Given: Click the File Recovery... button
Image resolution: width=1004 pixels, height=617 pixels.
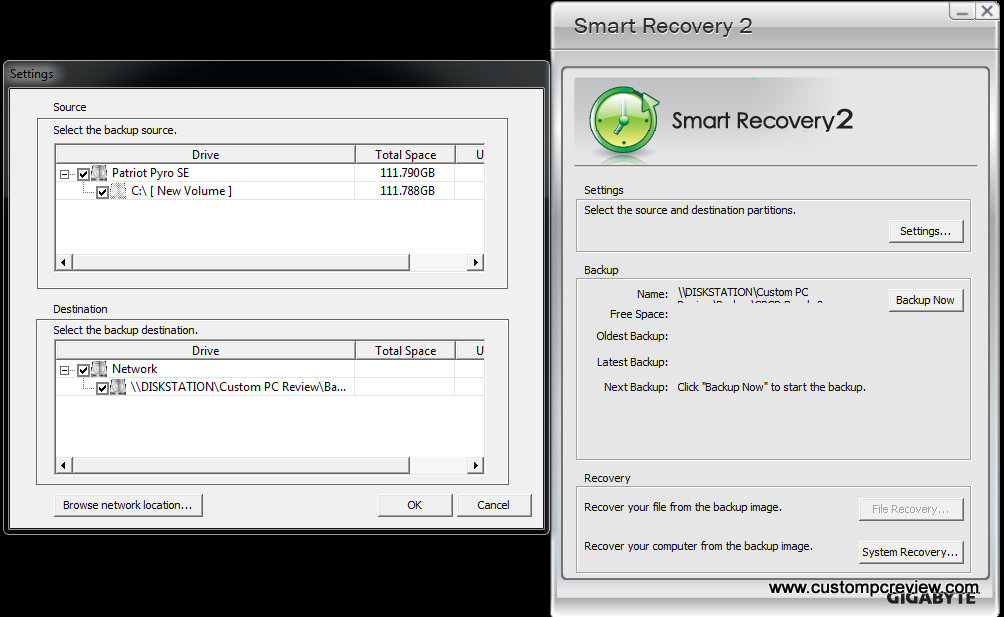Looking at the screenshot, I should tap(911, 509).
